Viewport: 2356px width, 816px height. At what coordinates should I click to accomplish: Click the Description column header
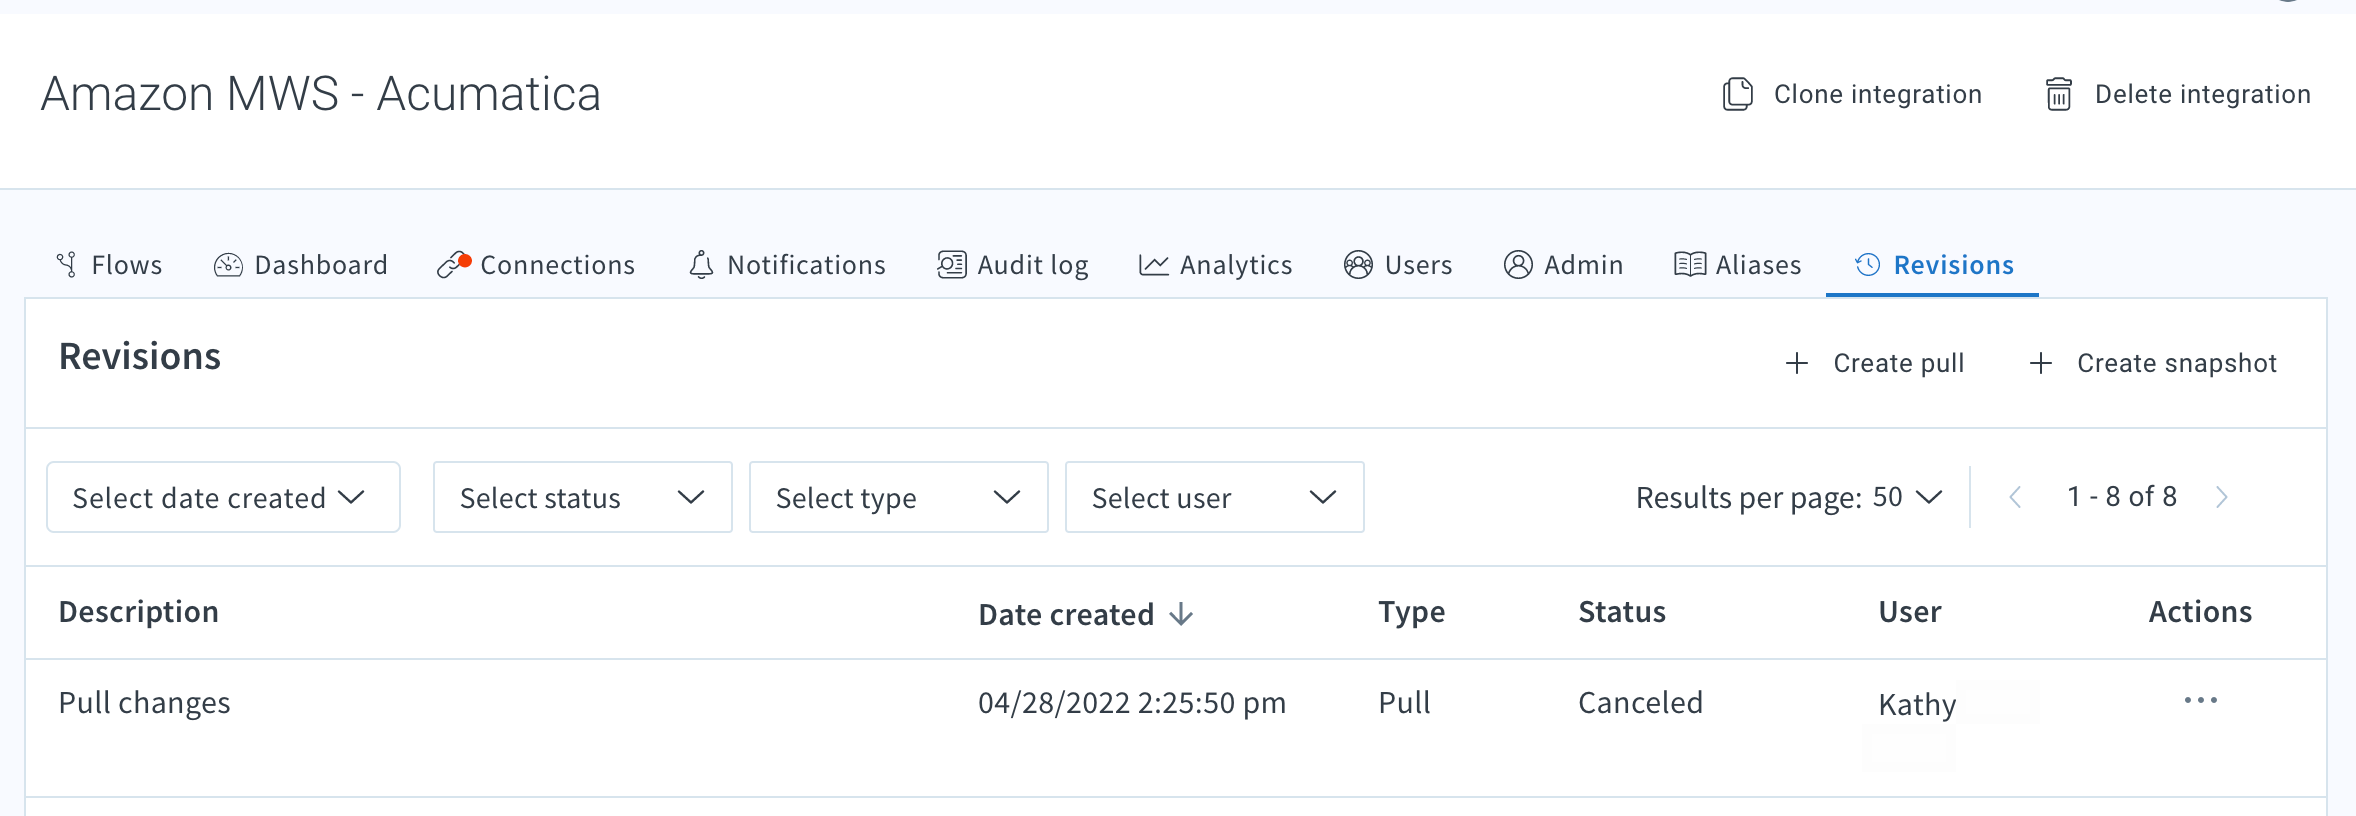pos(139,612)
